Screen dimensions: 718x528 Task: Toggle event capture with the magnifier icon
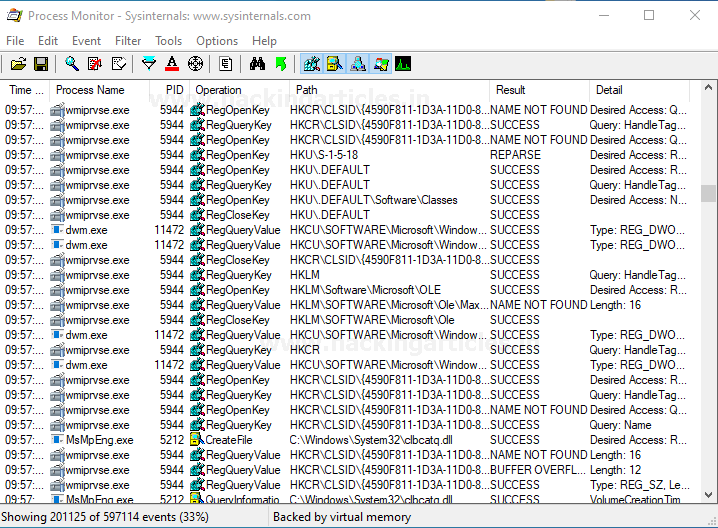(72, 64)
